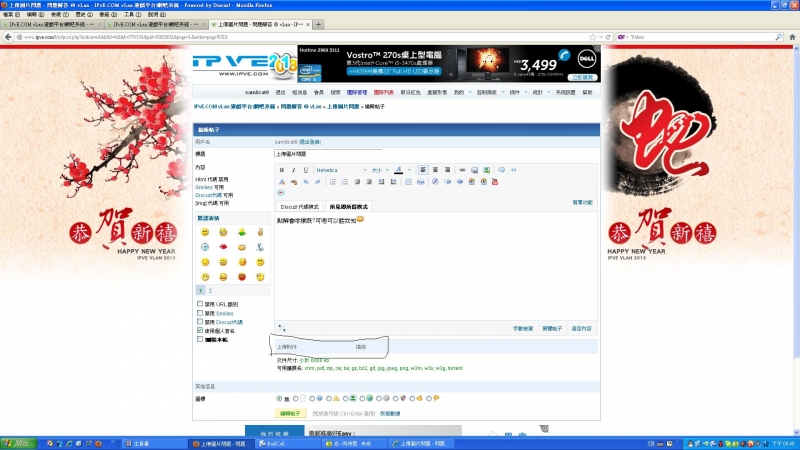Image resolution: width=800 pixels, height=450 pixels.
Task: Expand dropdown arrow right of 統計 in the nav bar
Action: click(x=548, y=92)
